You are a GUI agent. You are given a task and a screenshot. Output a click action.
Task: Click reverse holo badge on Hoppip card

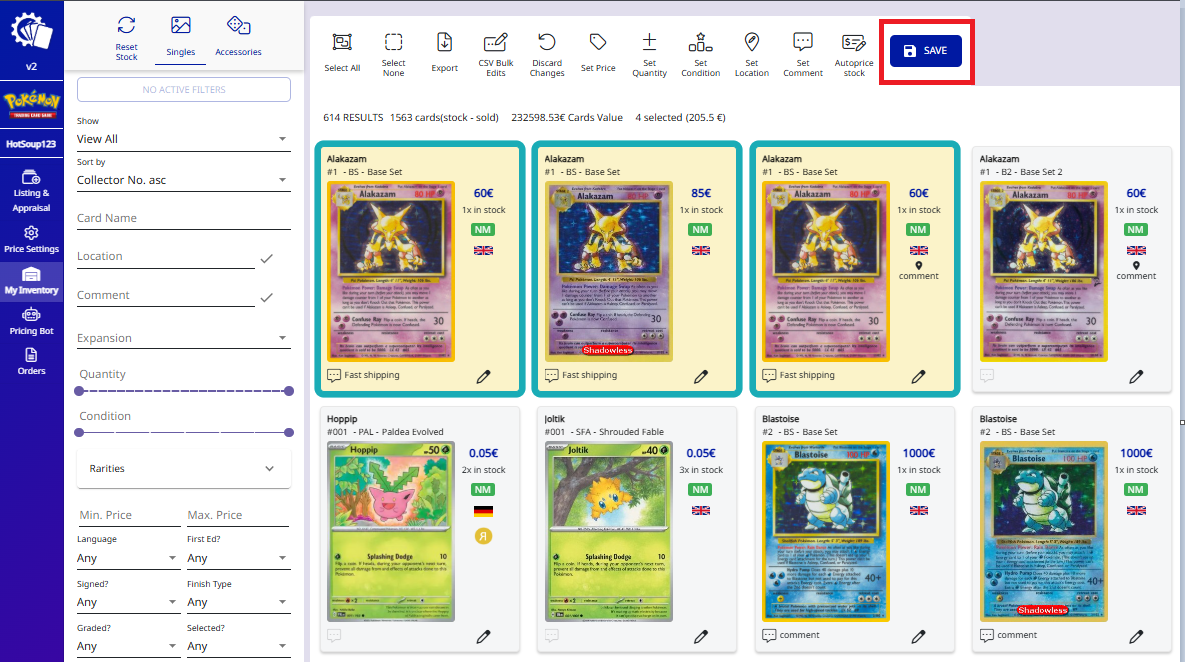[x=484, y=536]
